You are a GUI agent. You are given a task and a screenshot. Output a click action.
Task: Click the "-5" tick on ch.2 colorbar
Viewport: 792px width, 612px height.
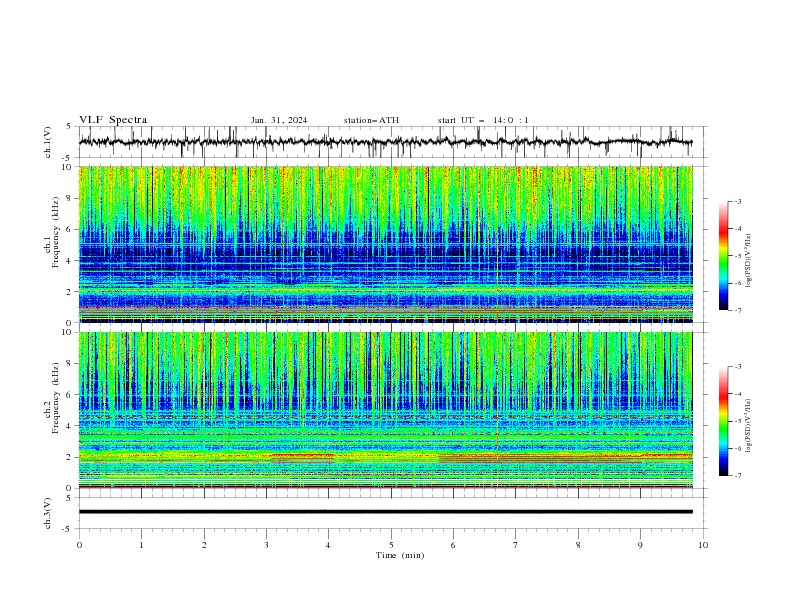pyautogui.click(x=738, y=421)
